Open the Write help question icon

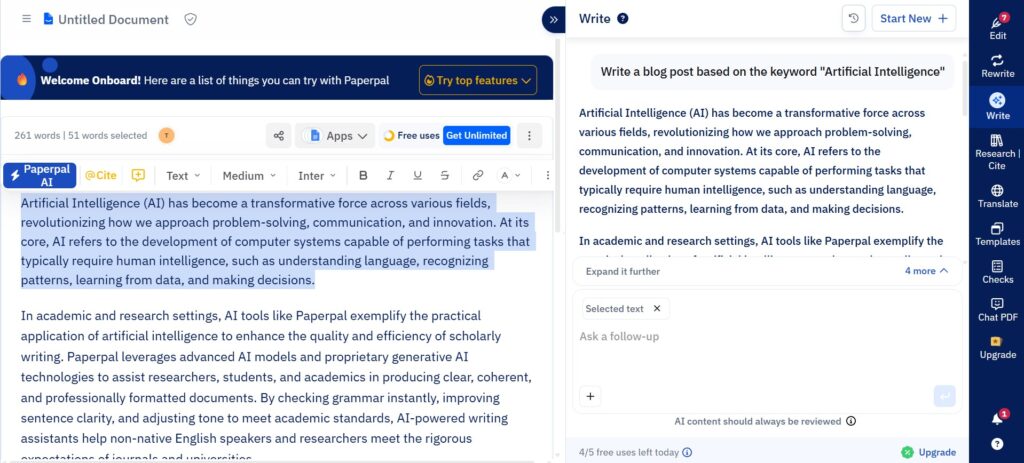coord(623,19)
